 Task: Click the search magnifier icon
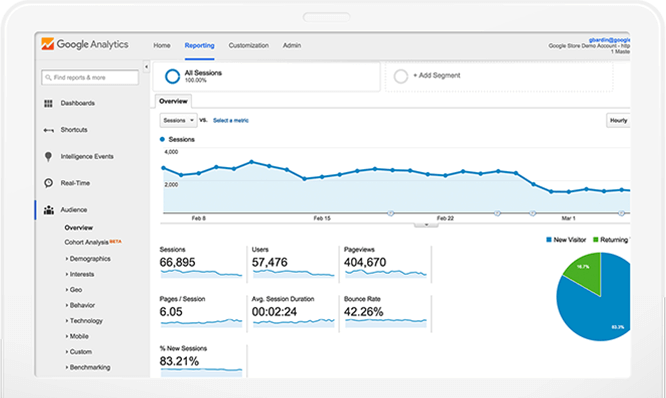coord(48,78)
